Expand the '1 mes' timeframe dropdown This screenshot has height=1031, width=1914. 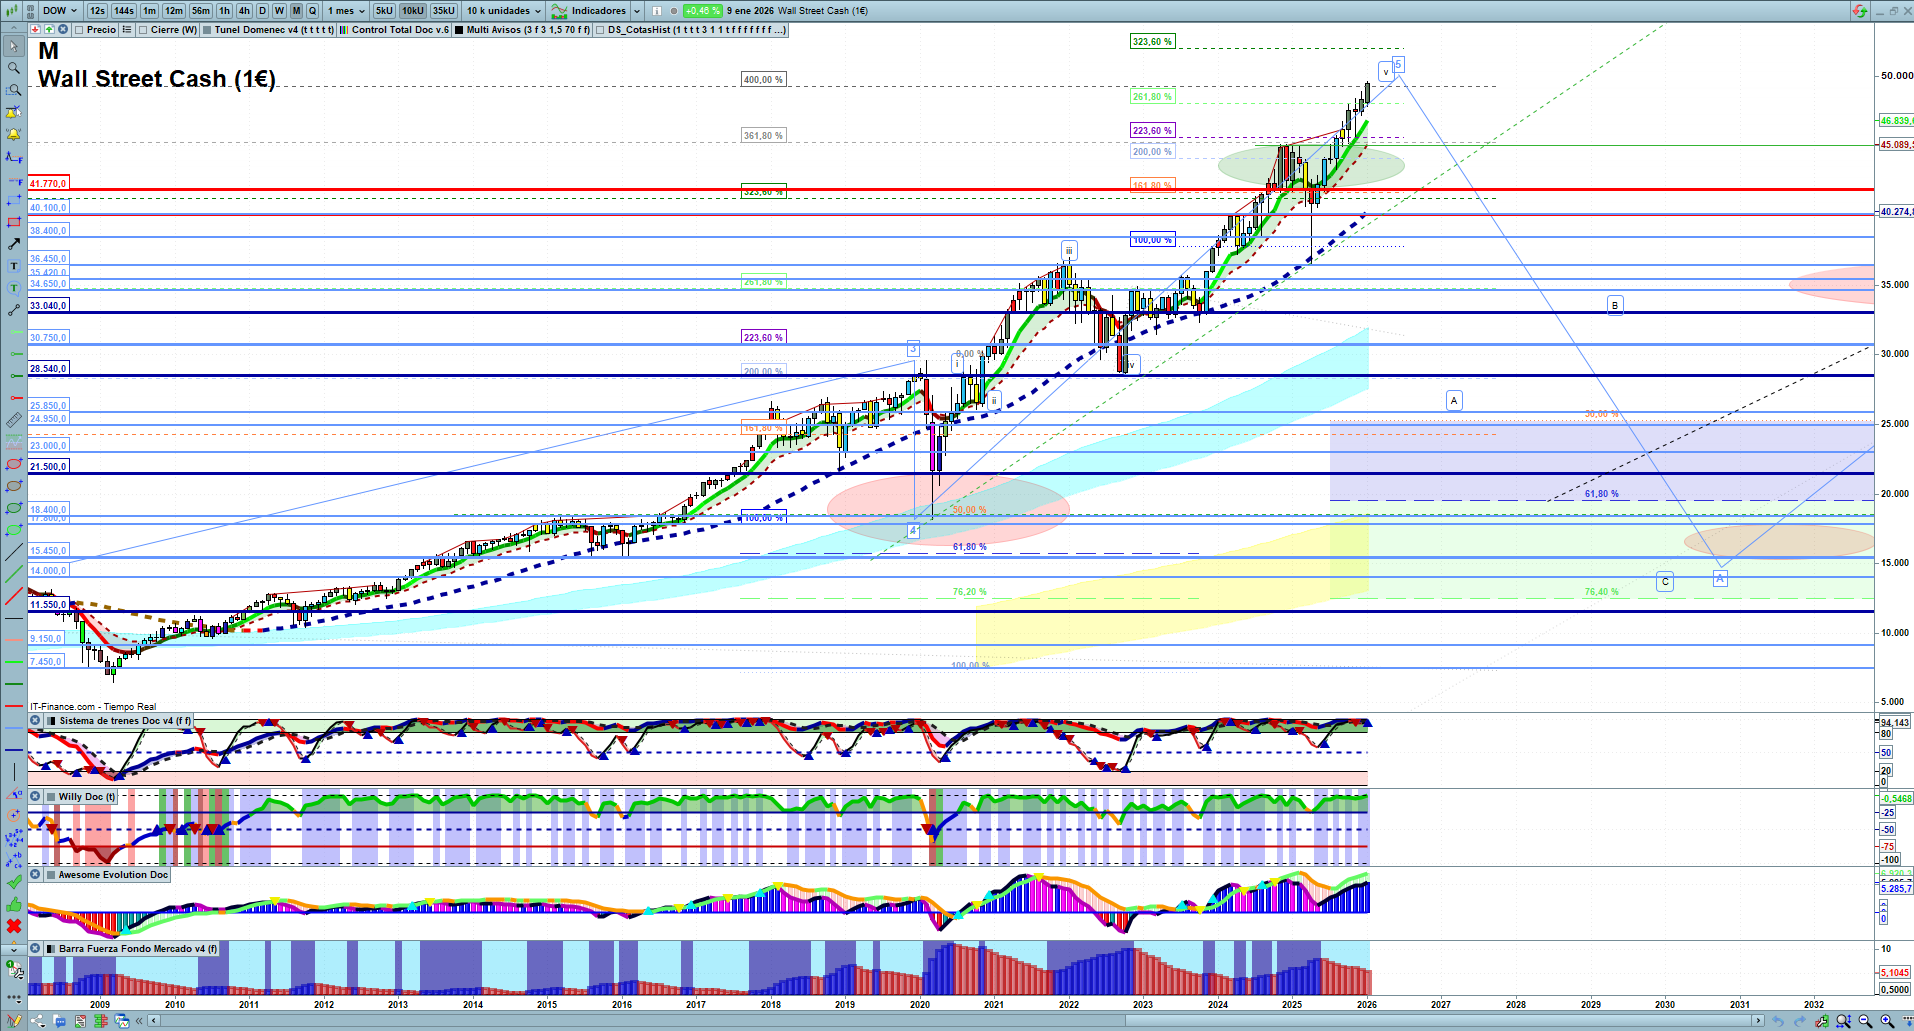(347, 11)
